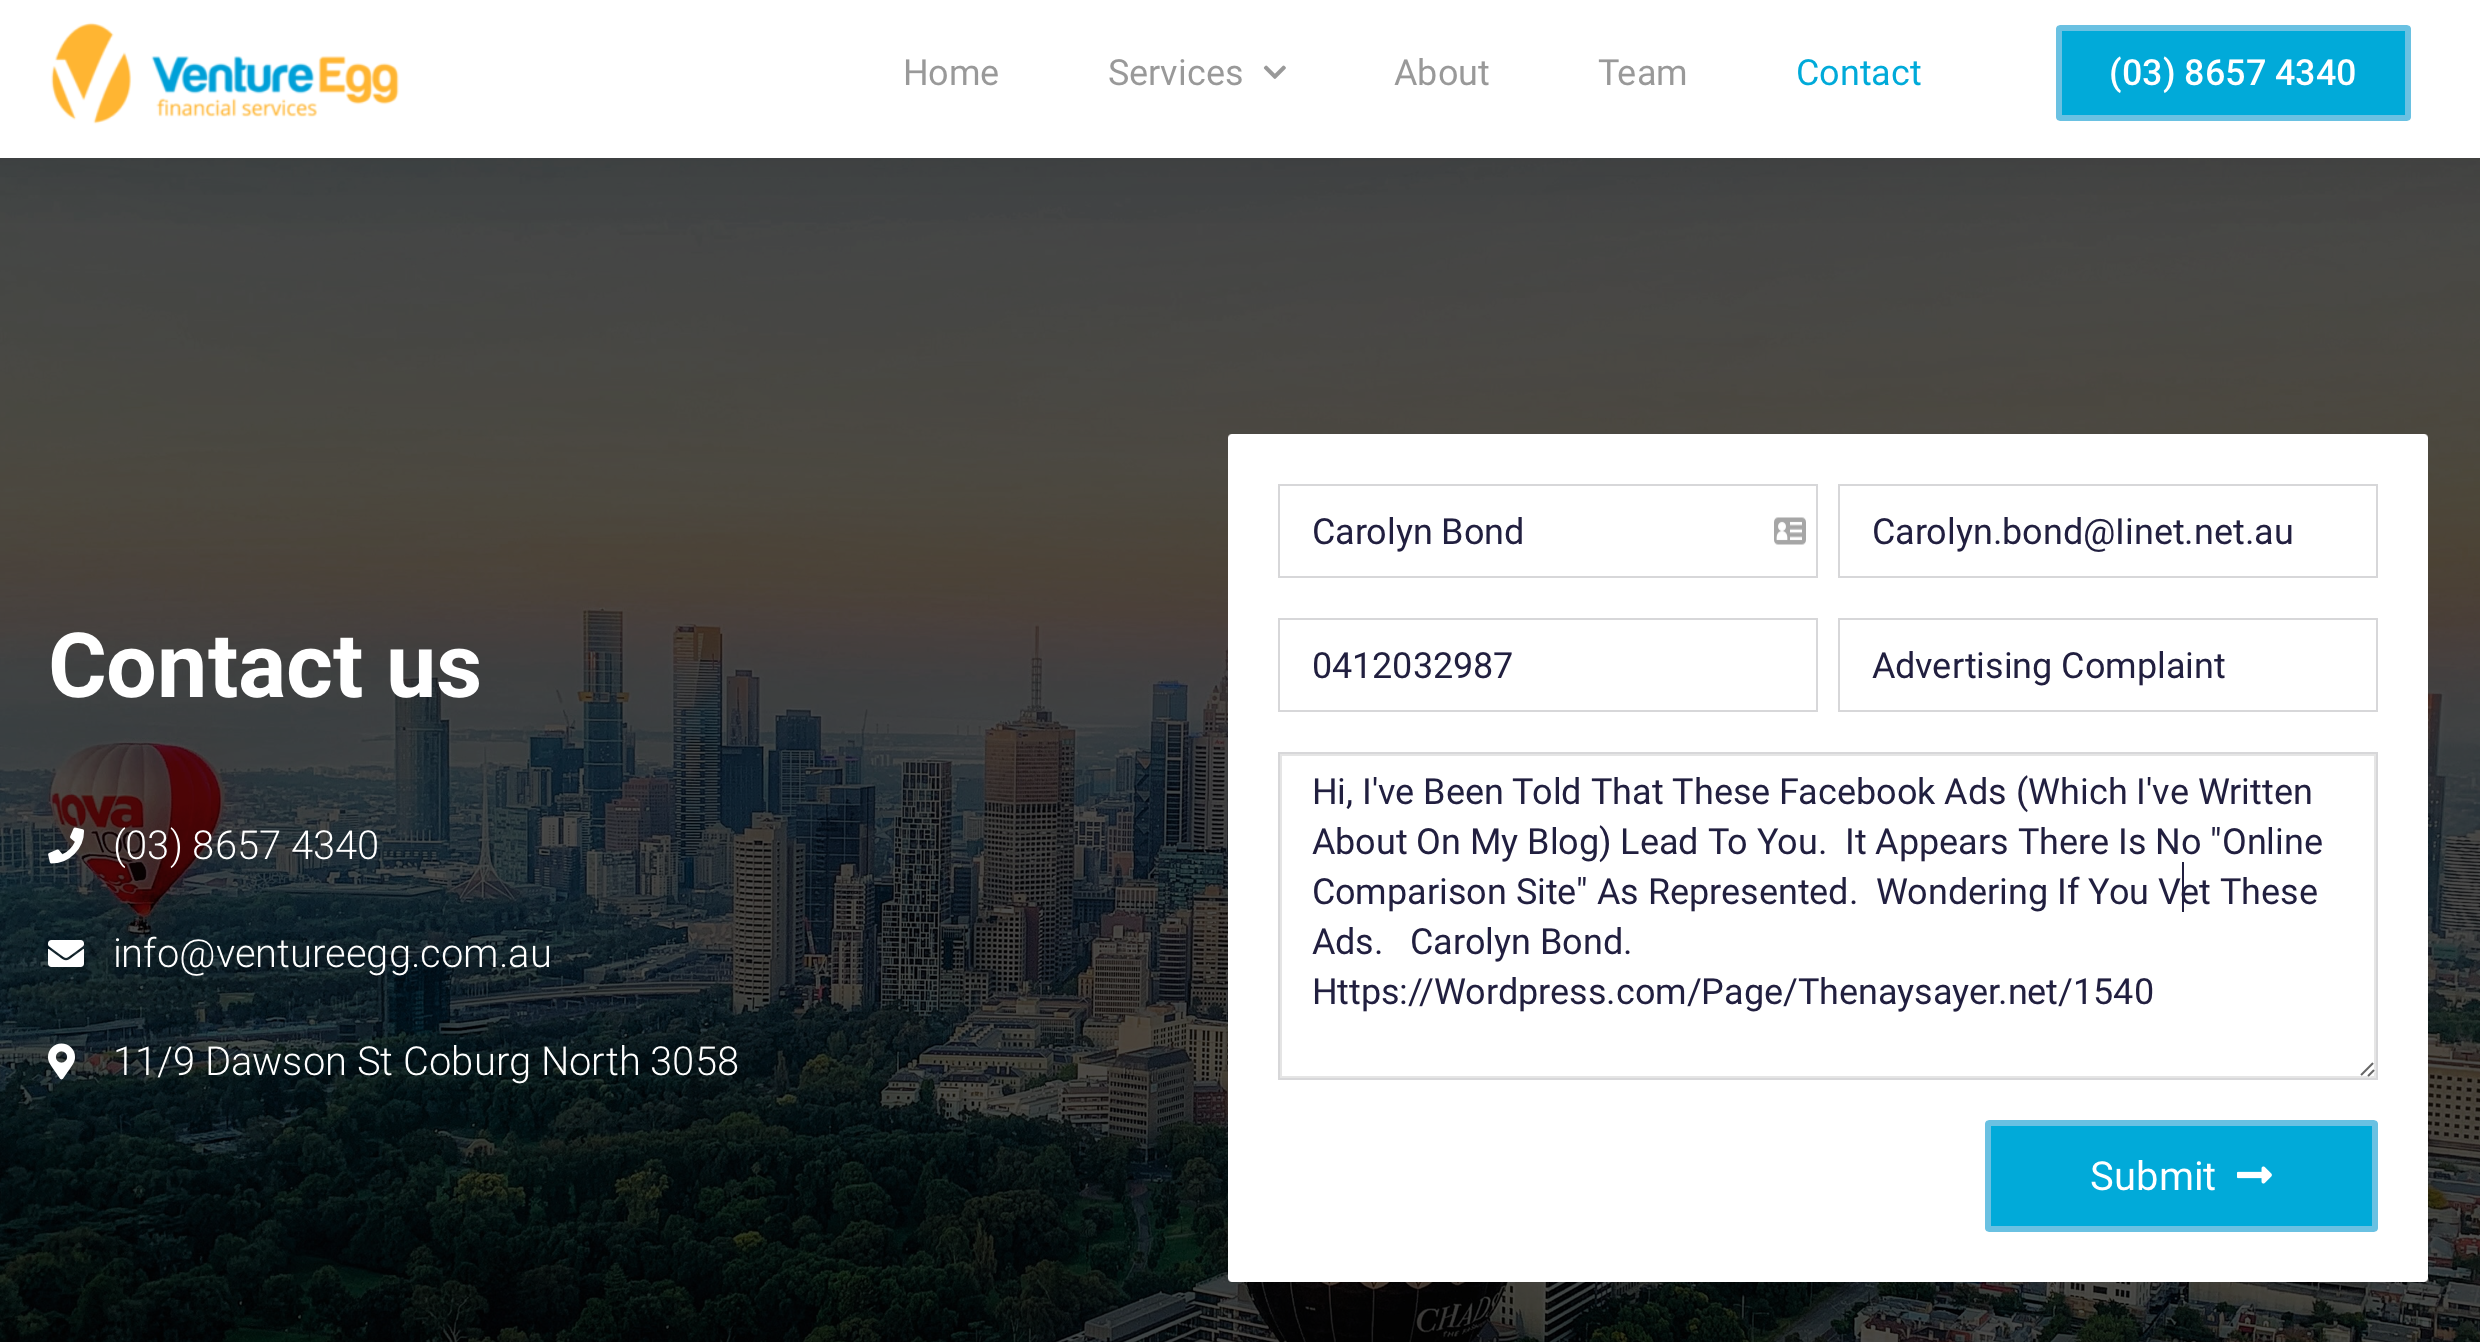Click the Advertising Complaint subject field
This screenshot has height=1342, width=2480.
point(2106,665)
